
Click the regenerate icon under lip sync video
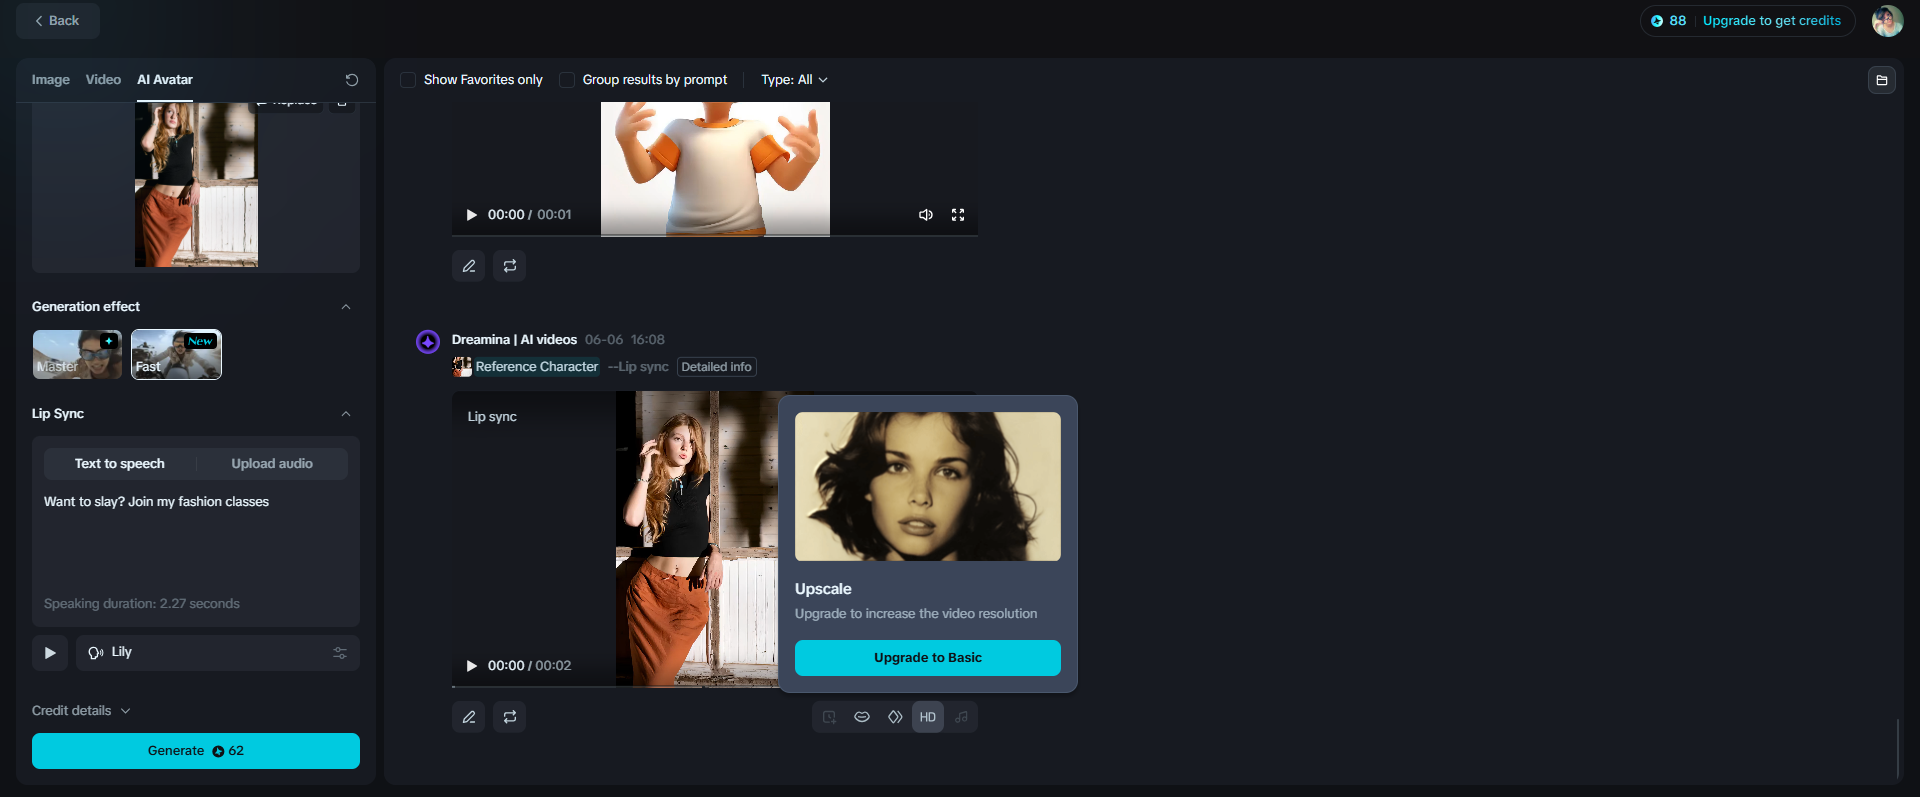pyautogui.click(x=510, y=717)
